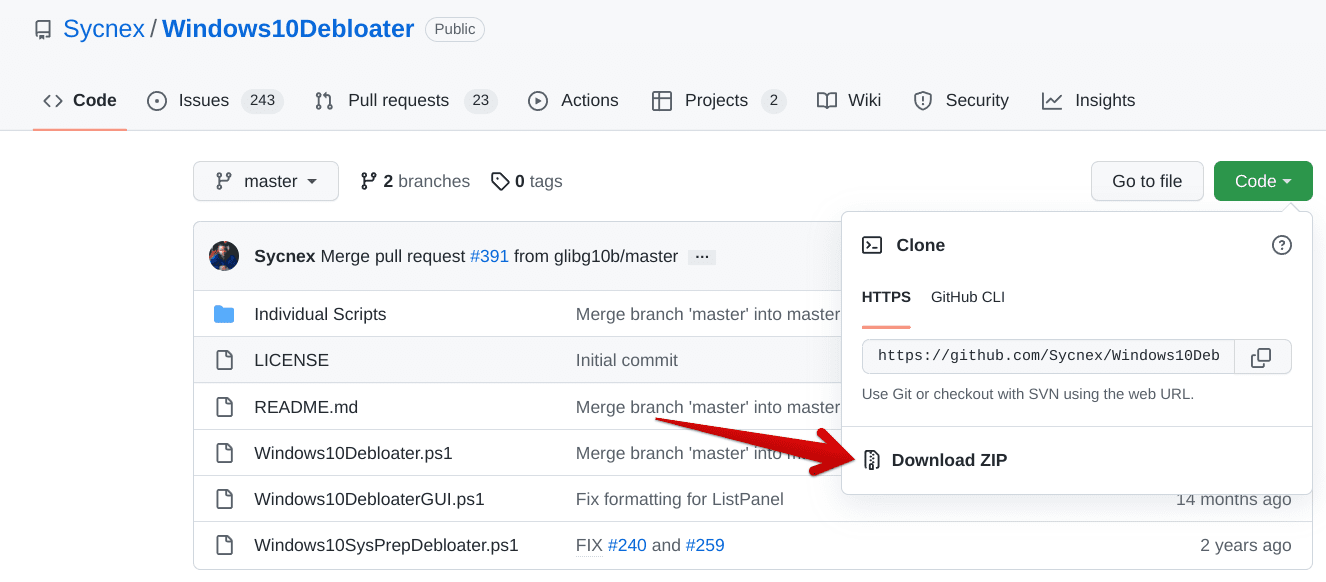Open the Security tab
This screenshot has height=582, width=1326.
coord(961,101)
